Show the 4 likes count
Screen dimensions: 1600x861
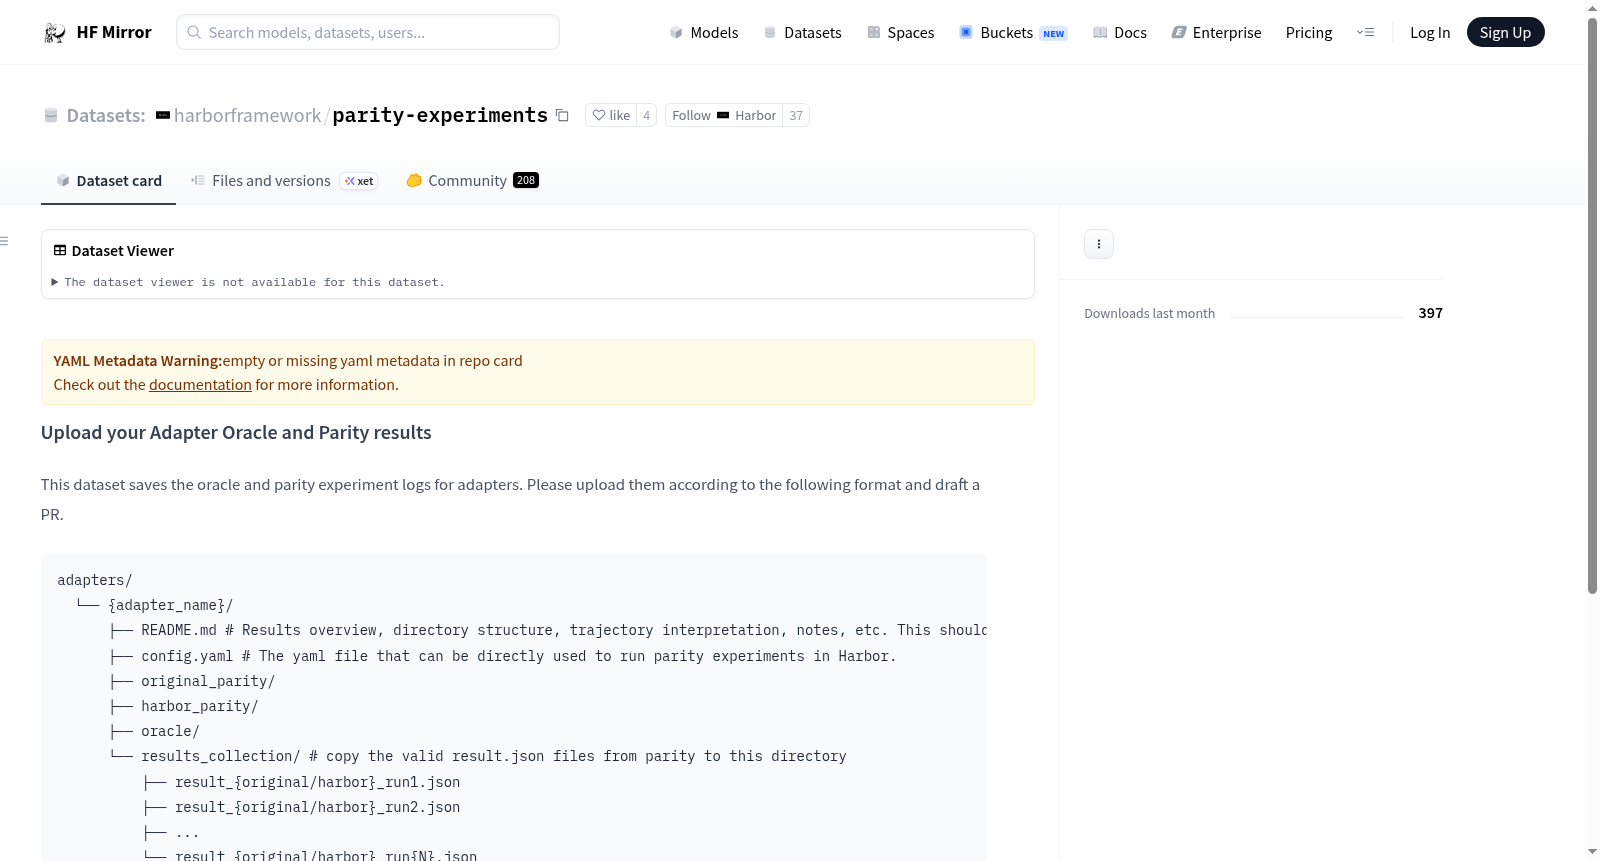tap(647, 115)
